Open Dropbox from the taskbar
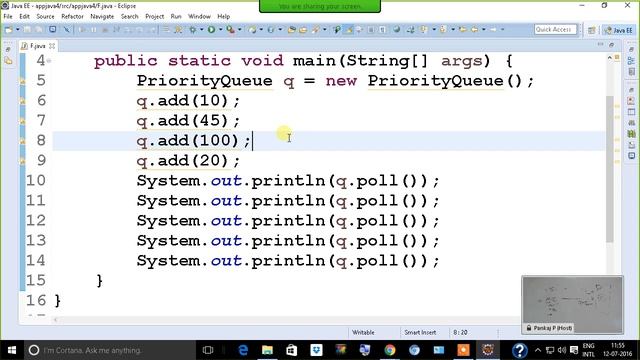The image size is (640, 360). coord(316,350)
